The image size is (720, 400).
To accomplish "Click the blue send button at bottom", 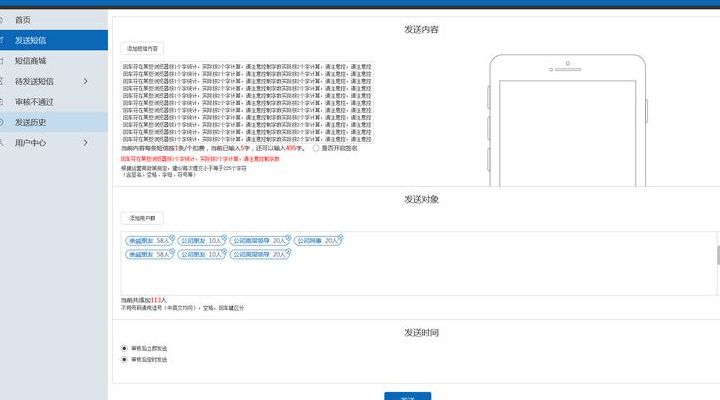I will tap(408, 396).
